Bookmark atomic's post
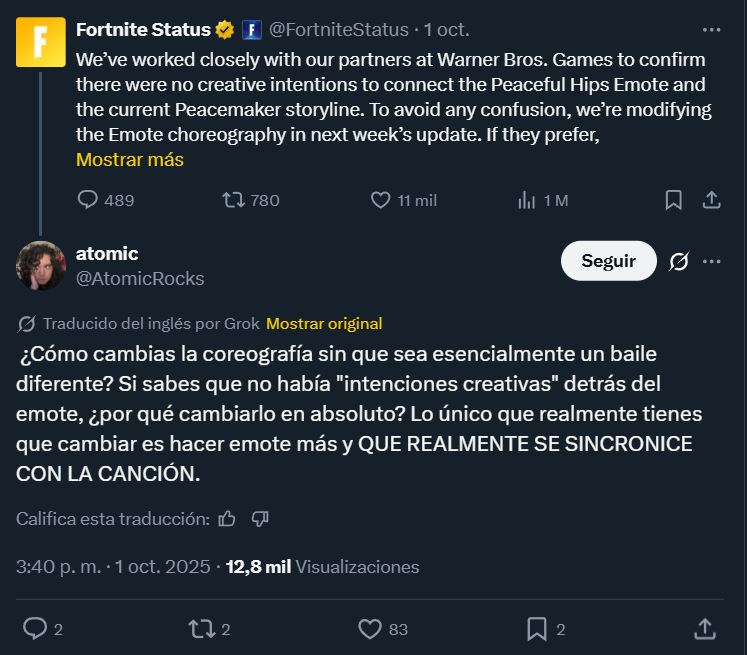This screenshot has height=655, width=747. coord(537,628)
